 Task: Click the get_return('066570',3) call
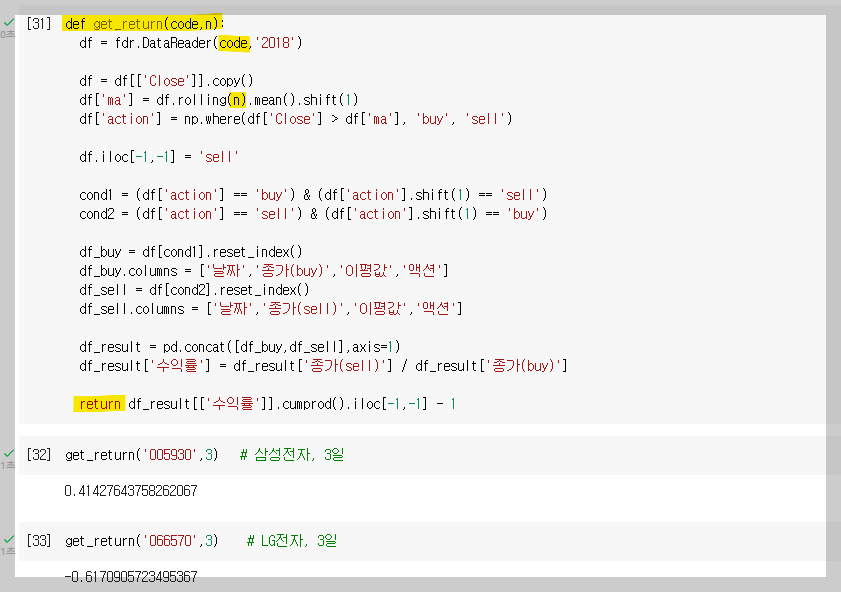click(142, 541)
